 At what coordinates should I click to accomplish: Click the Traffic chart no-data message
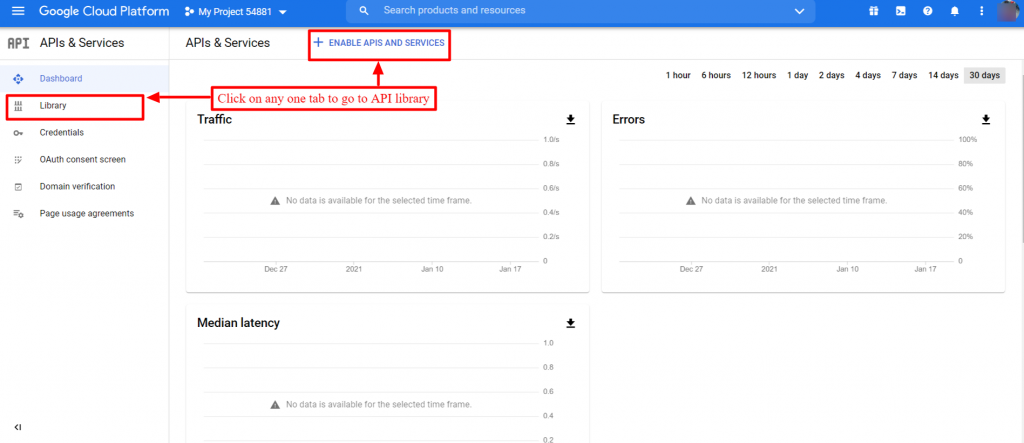click(379, 201)
